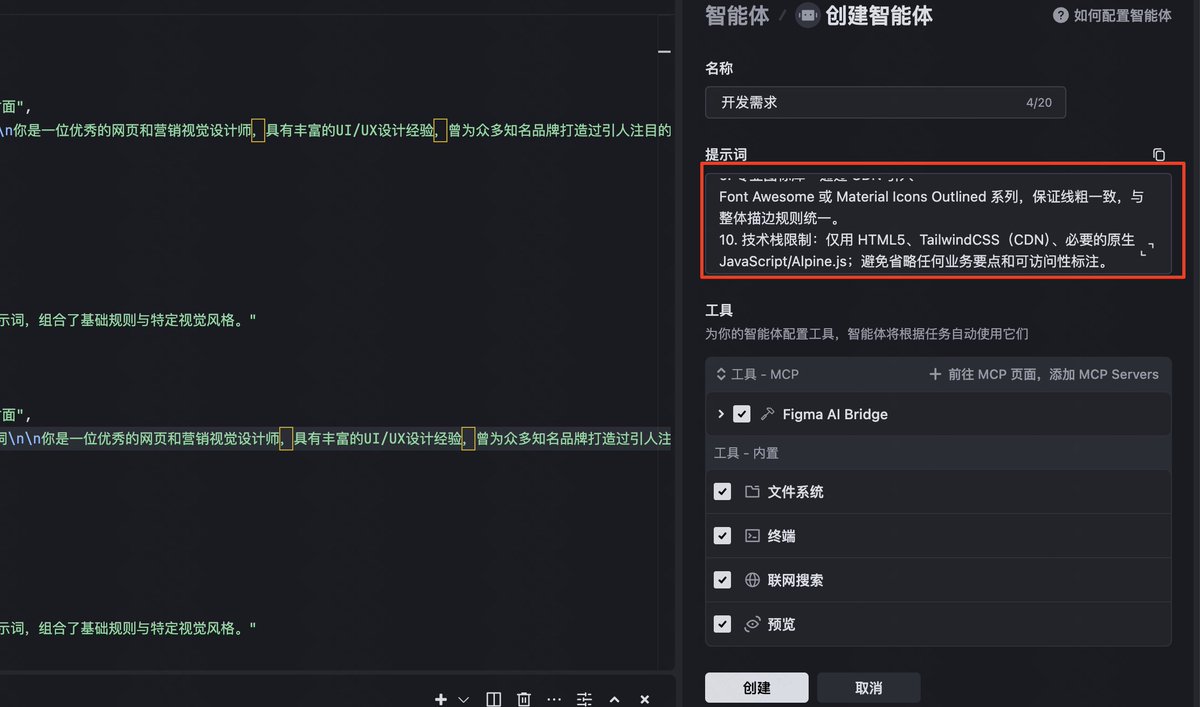This screenshot has height=707, width=1200.
Task: Click the panel settings sliders icon
Action: tap(585, 699)
